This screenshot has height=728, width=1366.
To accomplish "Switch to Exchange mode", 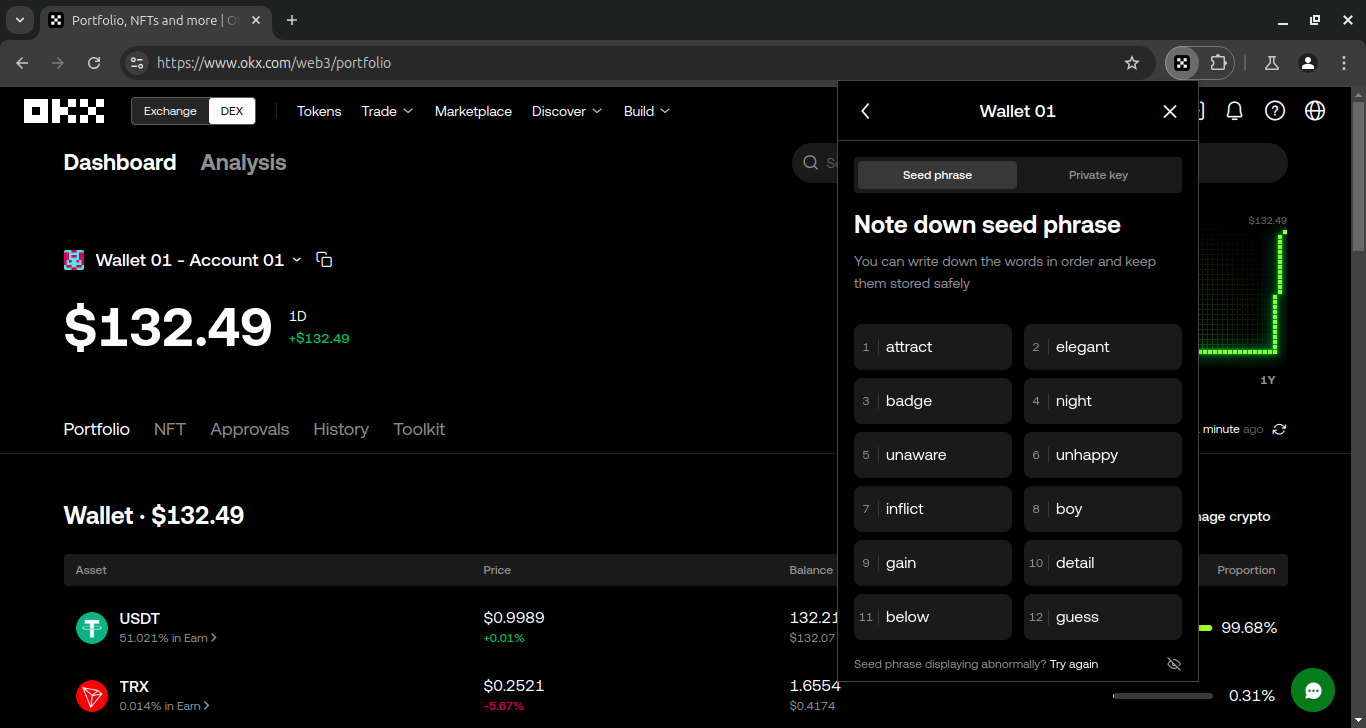I will [170, 111].
